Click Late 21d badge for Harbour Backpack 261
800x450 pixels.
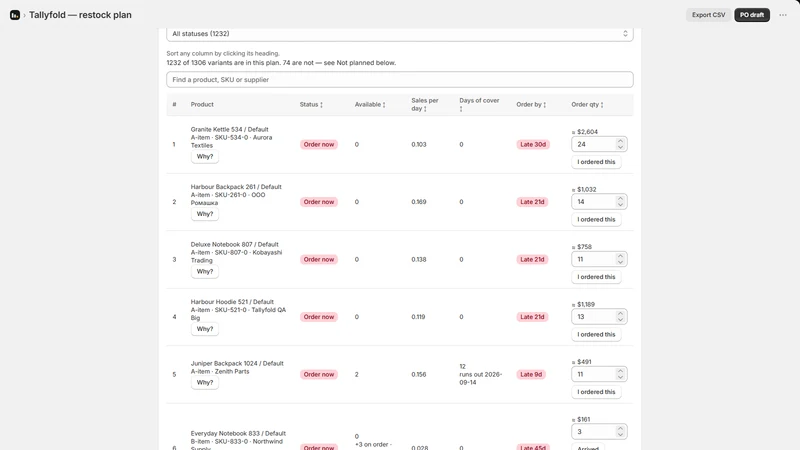pos(532,202)
